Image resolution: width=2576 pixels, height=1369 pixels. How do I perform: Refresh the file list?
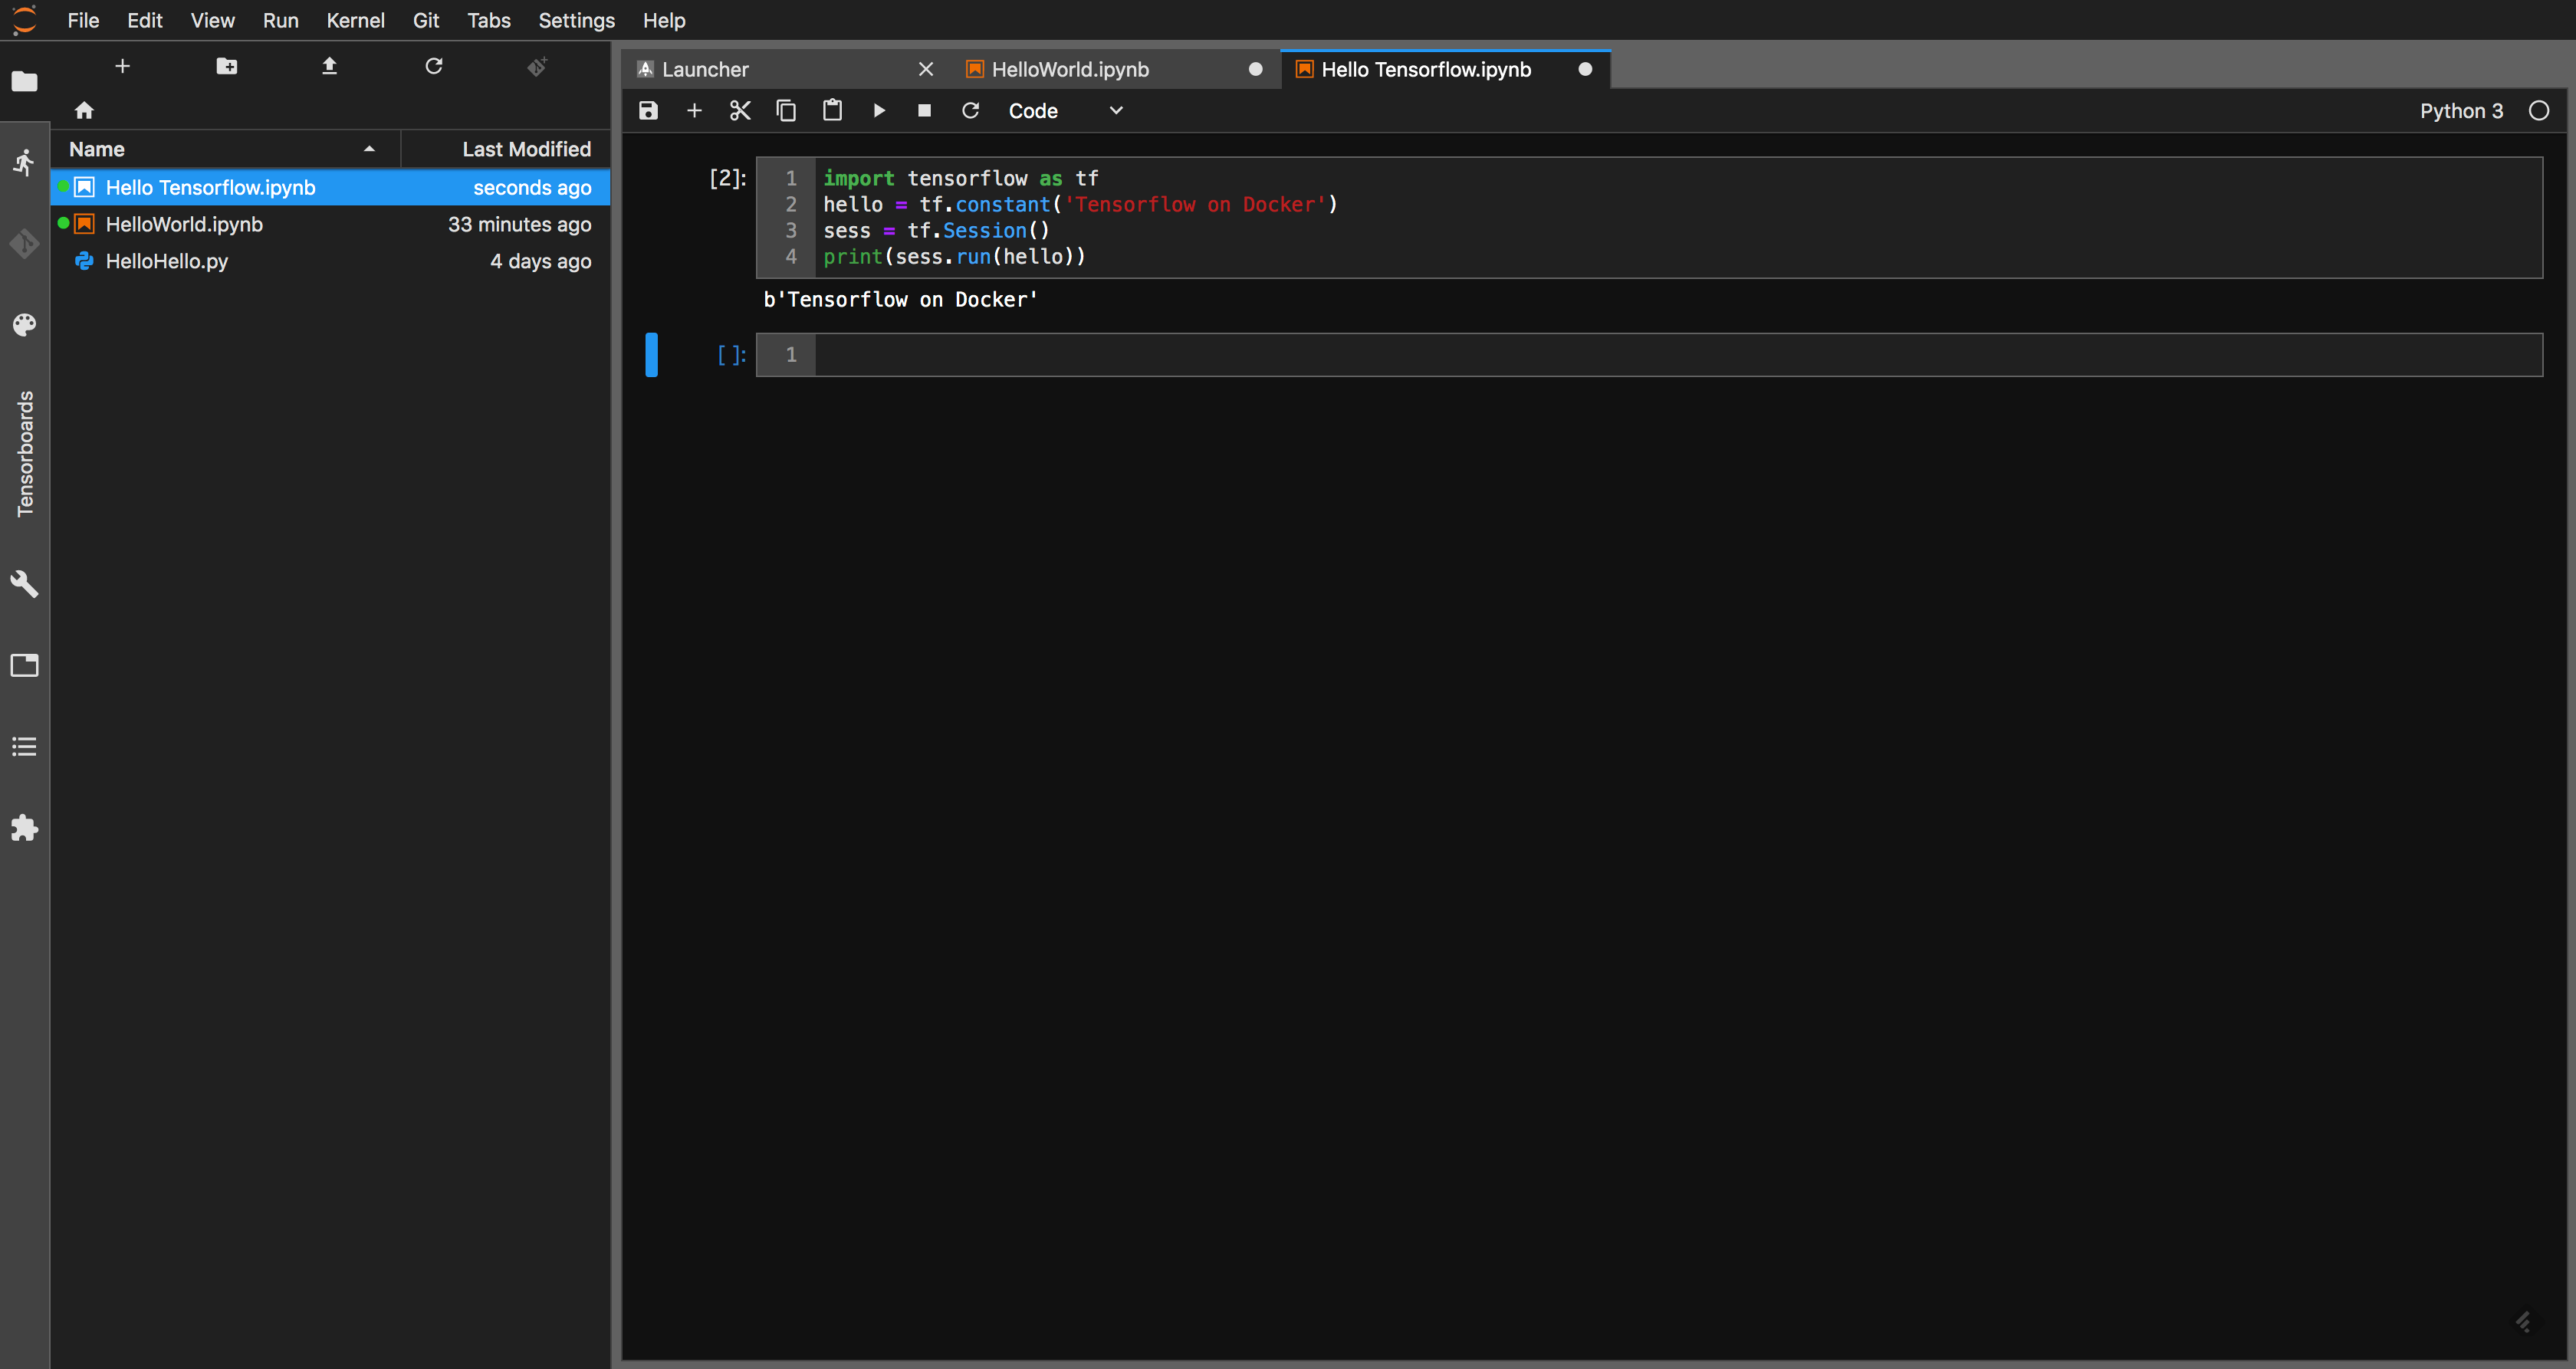pyautogui.click(x=433, y=66)
